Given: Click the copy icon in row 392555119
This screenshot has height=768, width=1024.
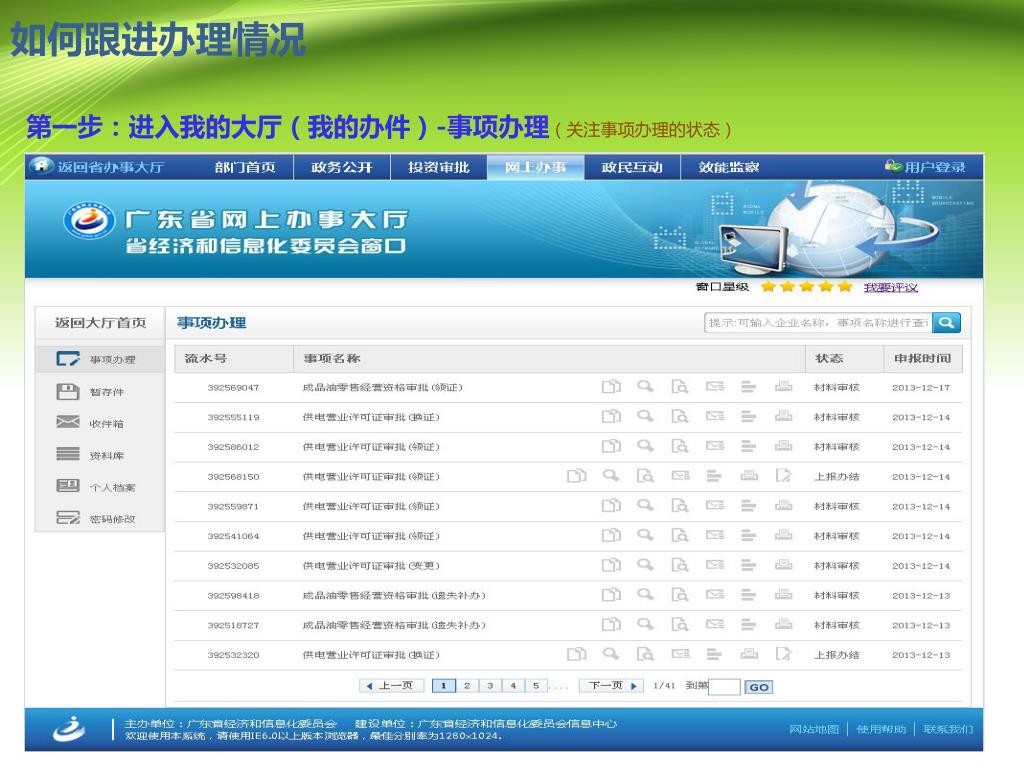Looking at the screenshot, I should click(611, 417).
